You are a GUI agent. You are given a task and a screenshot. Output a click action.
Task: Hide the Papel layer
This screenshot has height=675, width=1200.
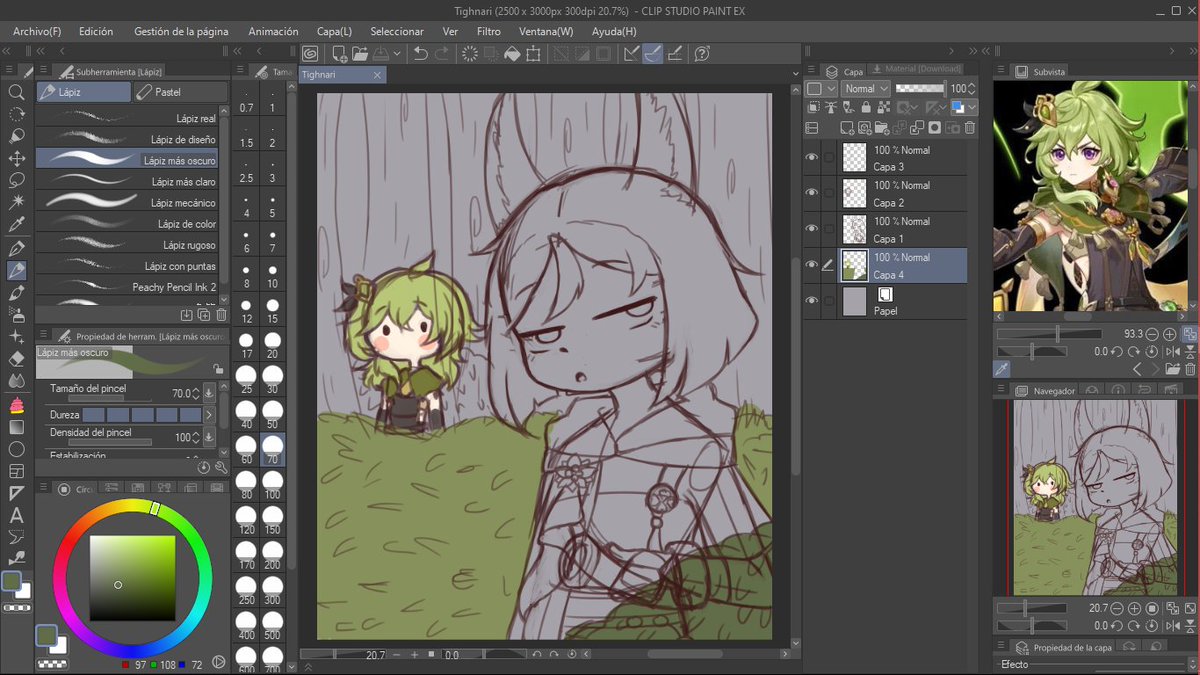coord(812,301)
